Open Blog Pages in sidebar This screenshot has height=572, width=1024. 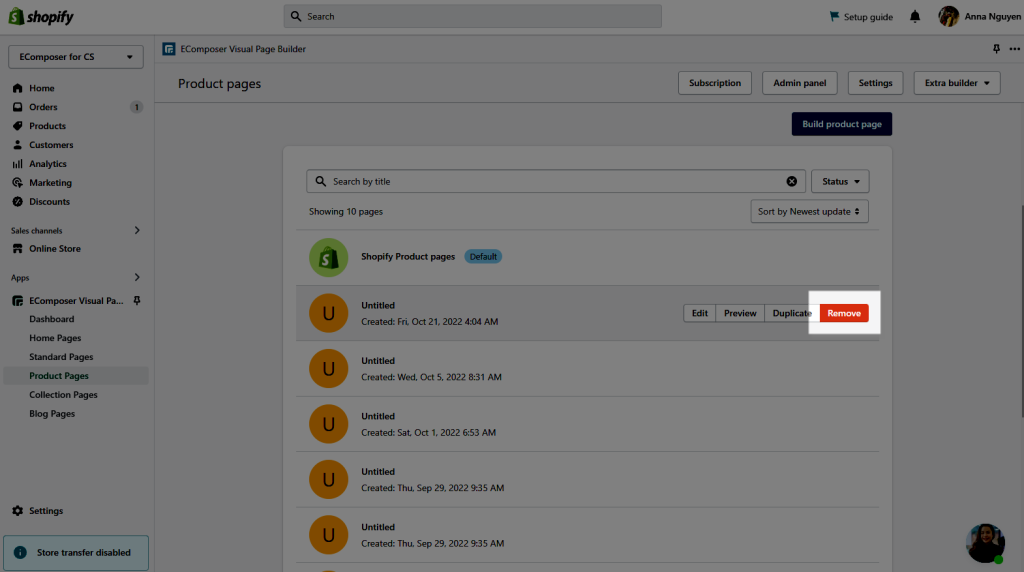point(52,414)
